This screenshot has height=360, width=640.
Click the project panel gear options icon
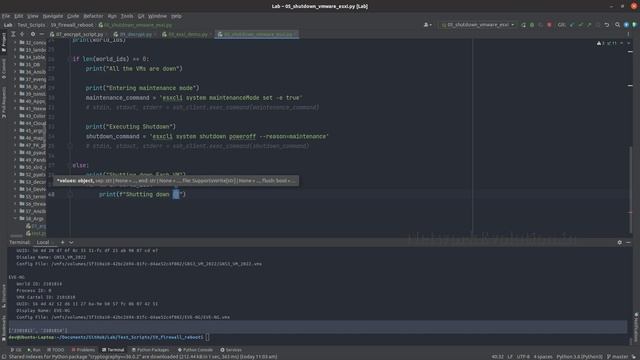point(33,34)
